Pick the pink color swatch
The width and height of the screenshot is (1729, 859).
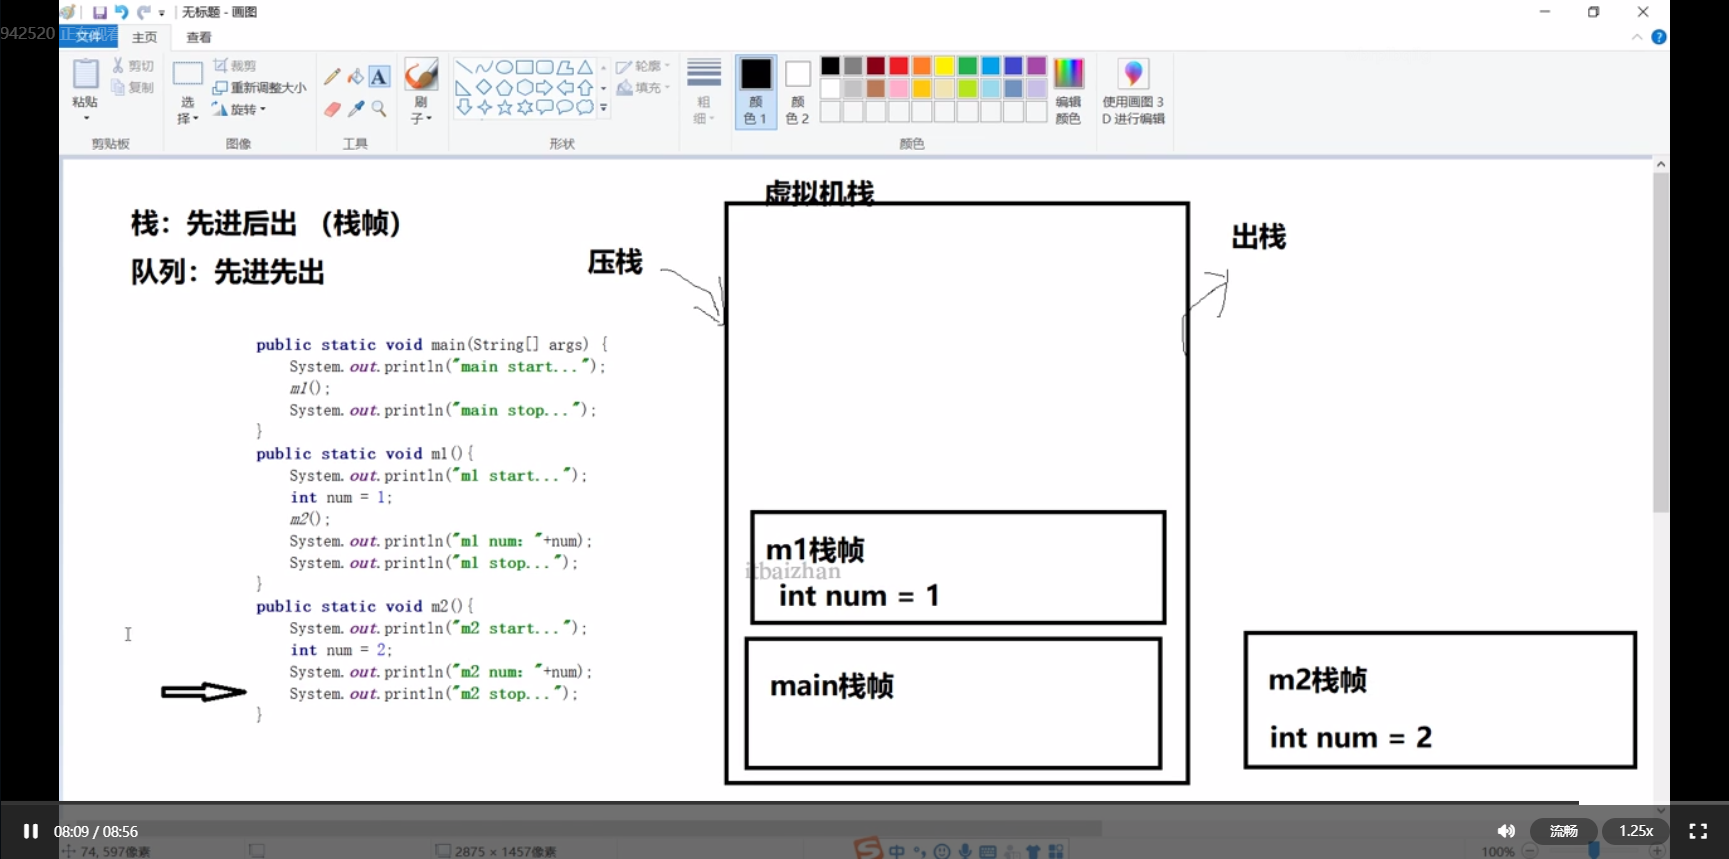coord(899,89)
